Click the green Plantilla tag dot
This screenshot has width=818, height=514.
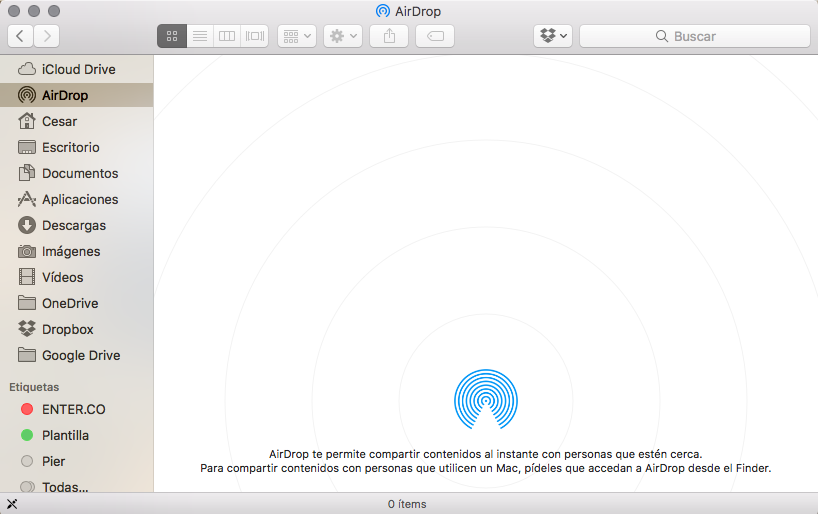(27, 435)
